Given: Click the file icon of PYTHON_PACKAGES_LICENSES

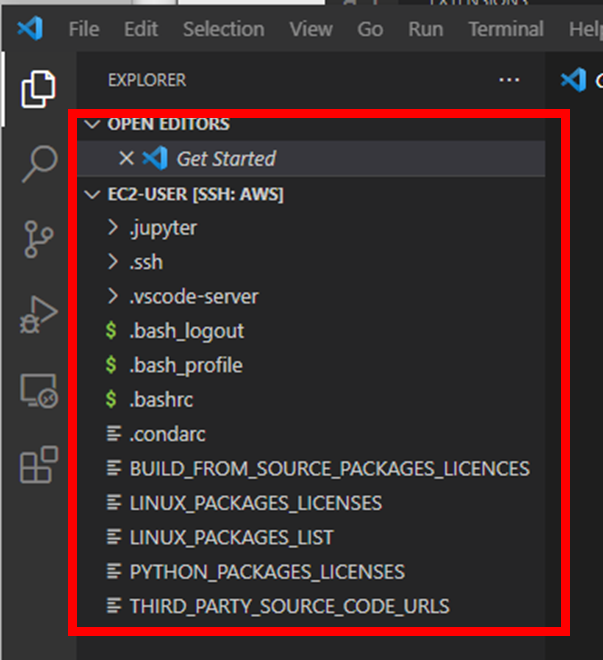Looking at the screenshot, I should 114,572.
